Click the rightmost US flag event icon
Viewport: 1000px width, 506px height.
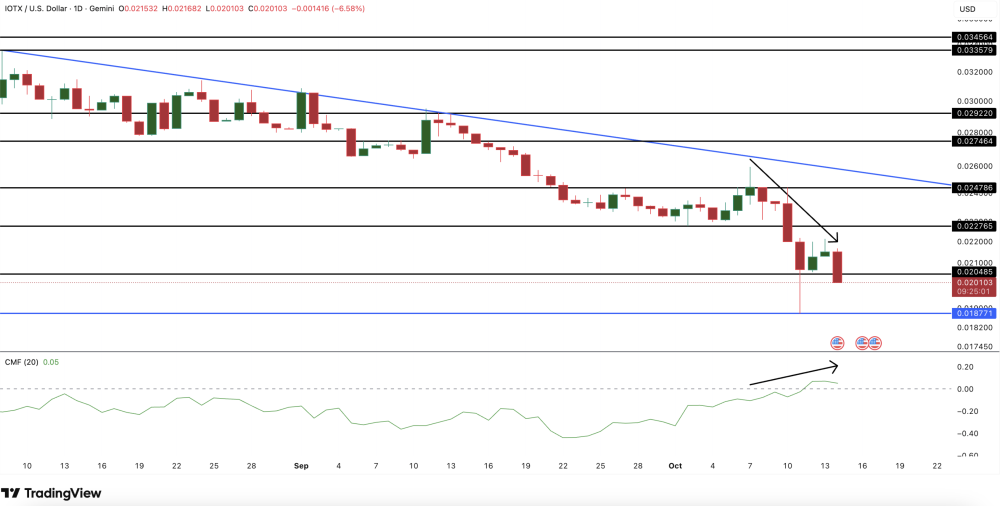(x=874, y=343)
